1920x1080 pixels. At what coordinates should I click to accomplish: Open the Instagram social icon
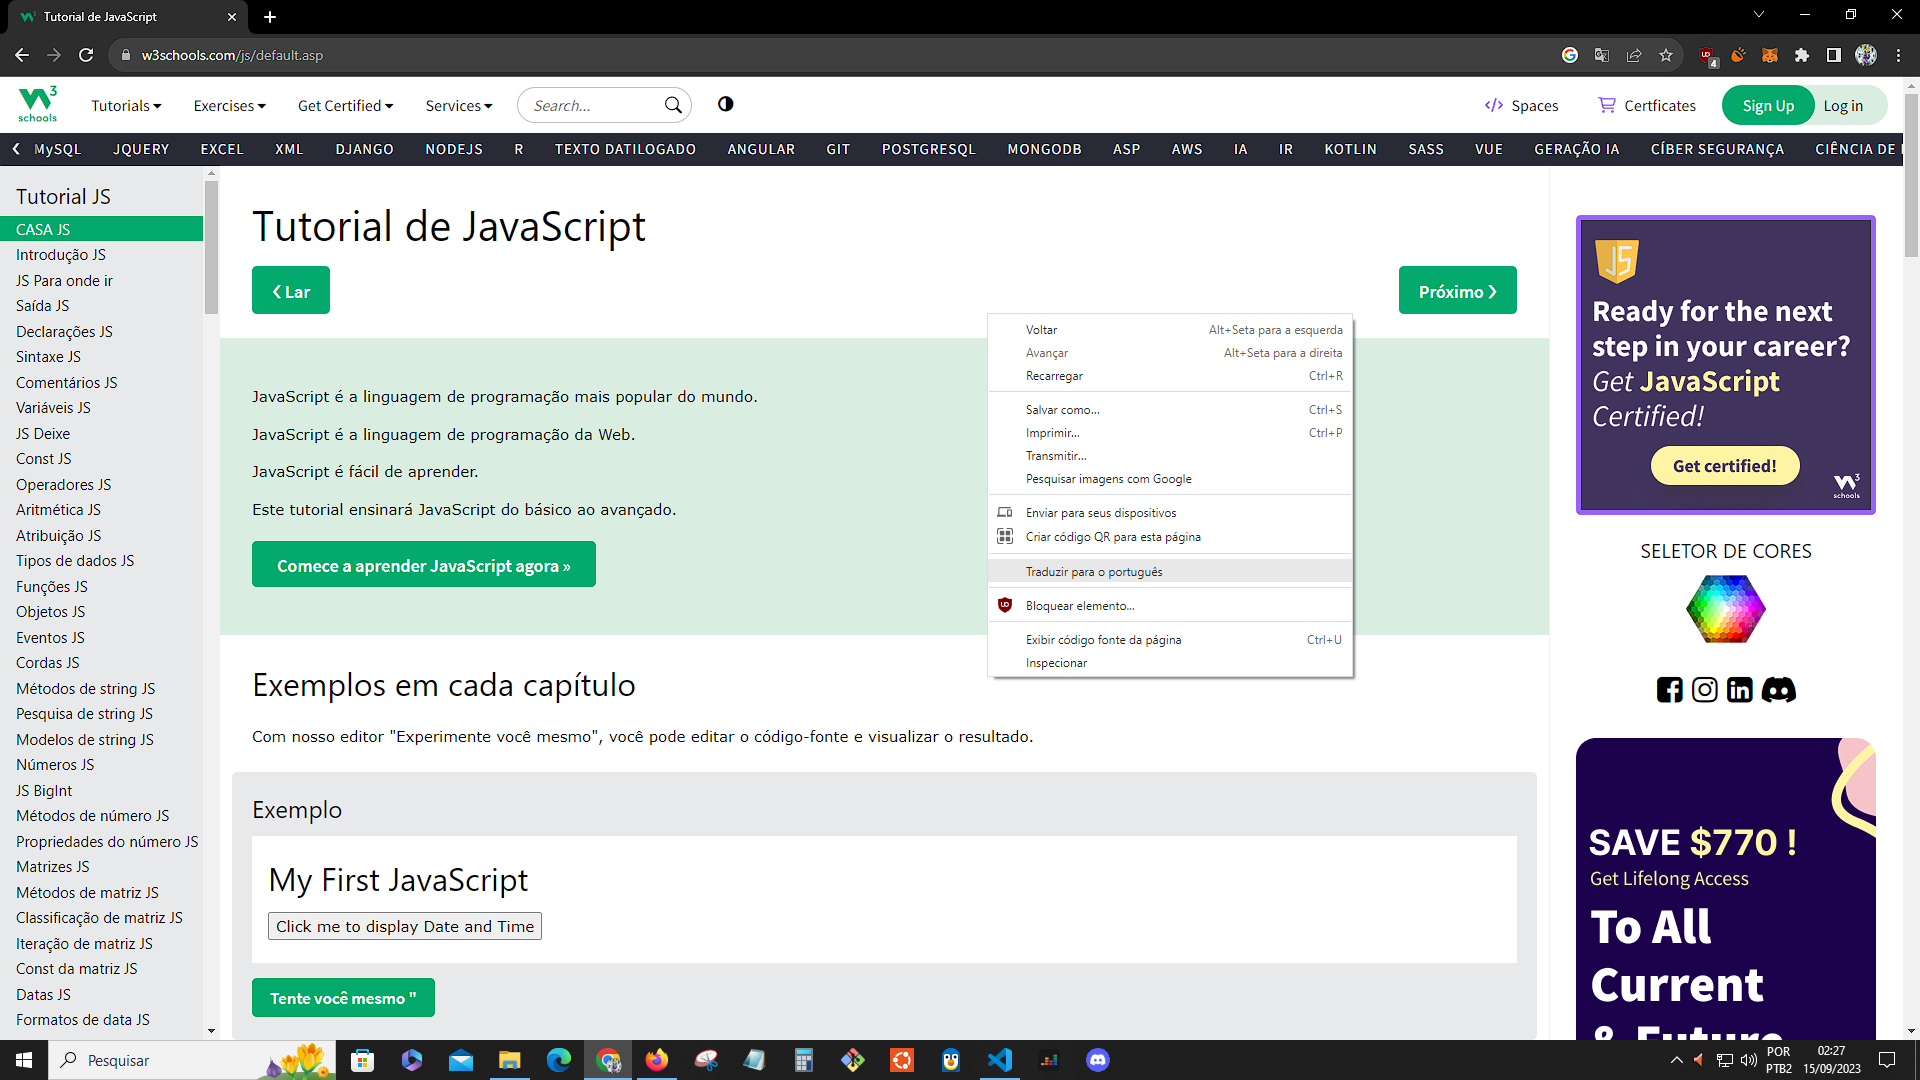[x=1704, y=690]
